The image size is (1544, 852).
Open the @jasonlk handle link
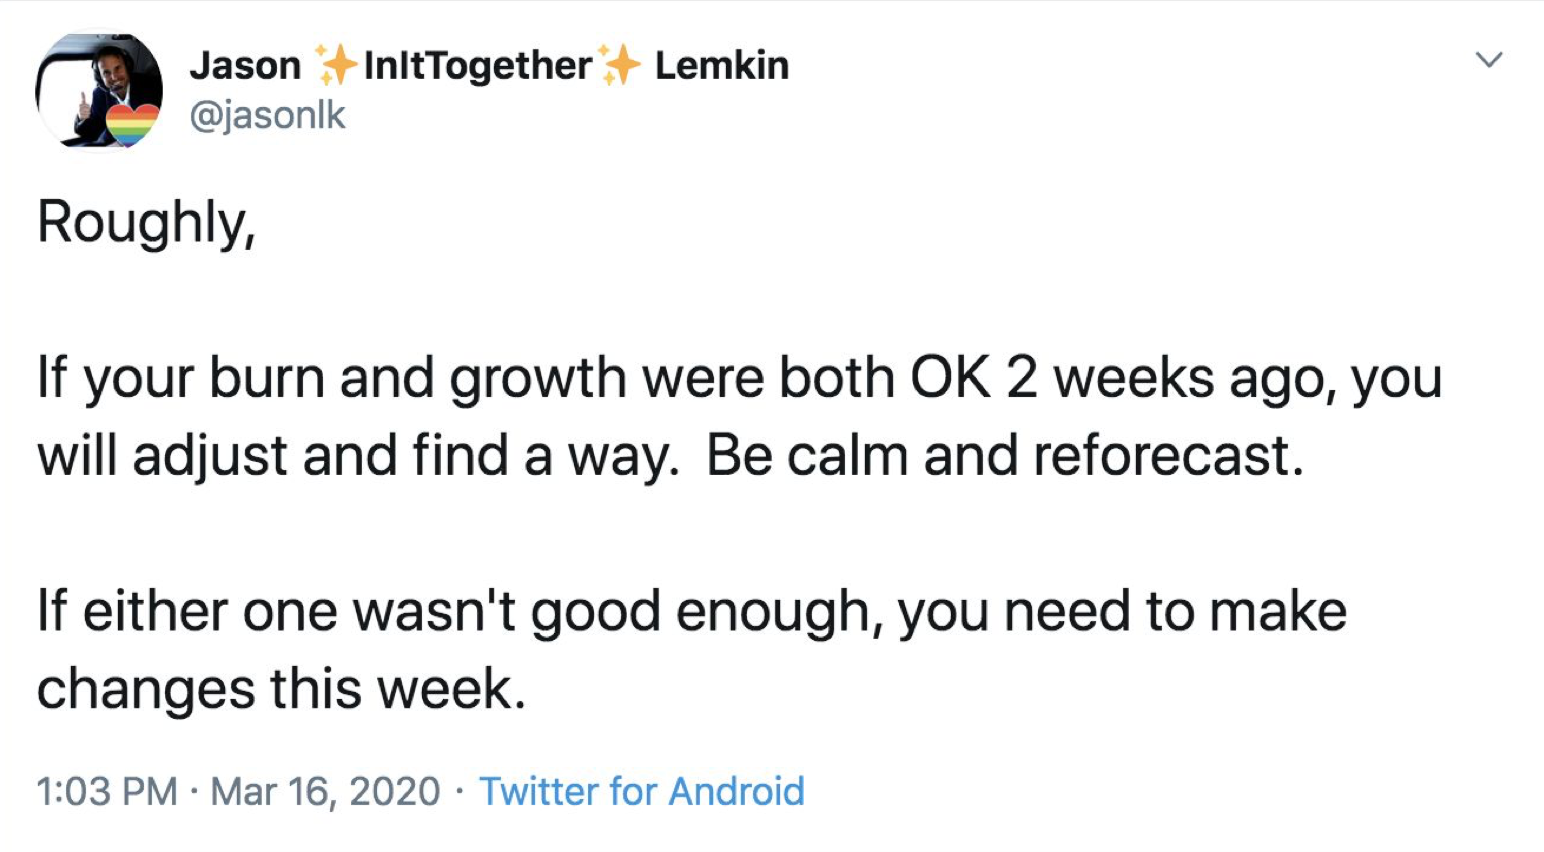click(x=267, y=115)
